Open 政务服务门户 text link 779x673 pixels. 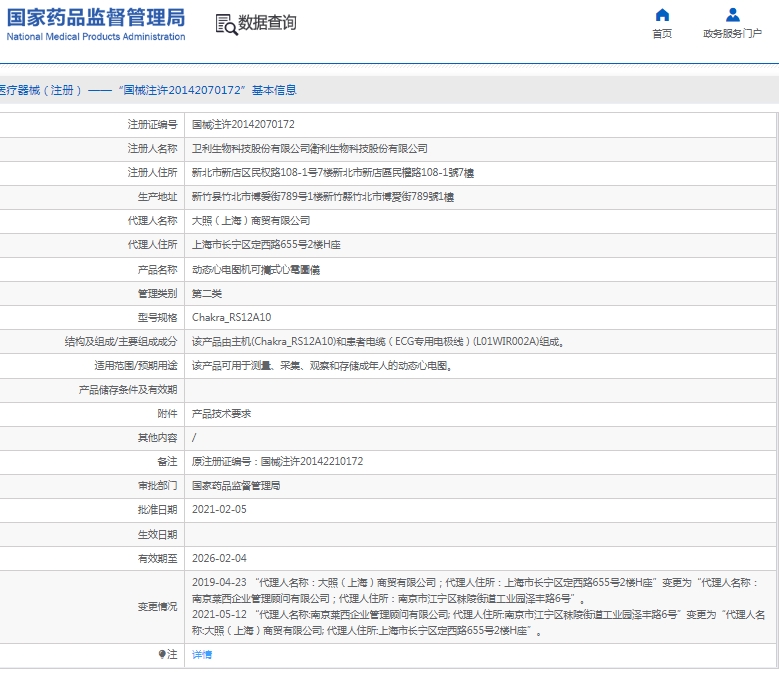click(x=732, y=33)
